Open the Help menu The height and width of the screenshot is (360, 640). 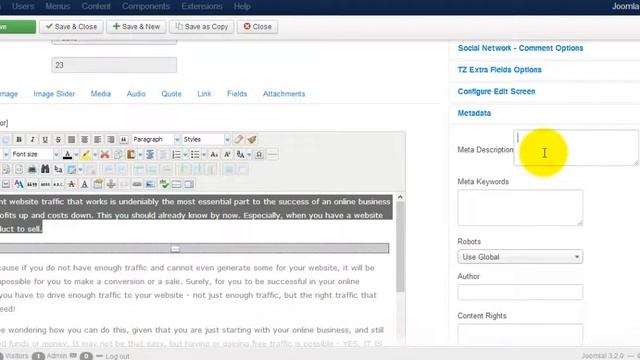coord(242,6)
